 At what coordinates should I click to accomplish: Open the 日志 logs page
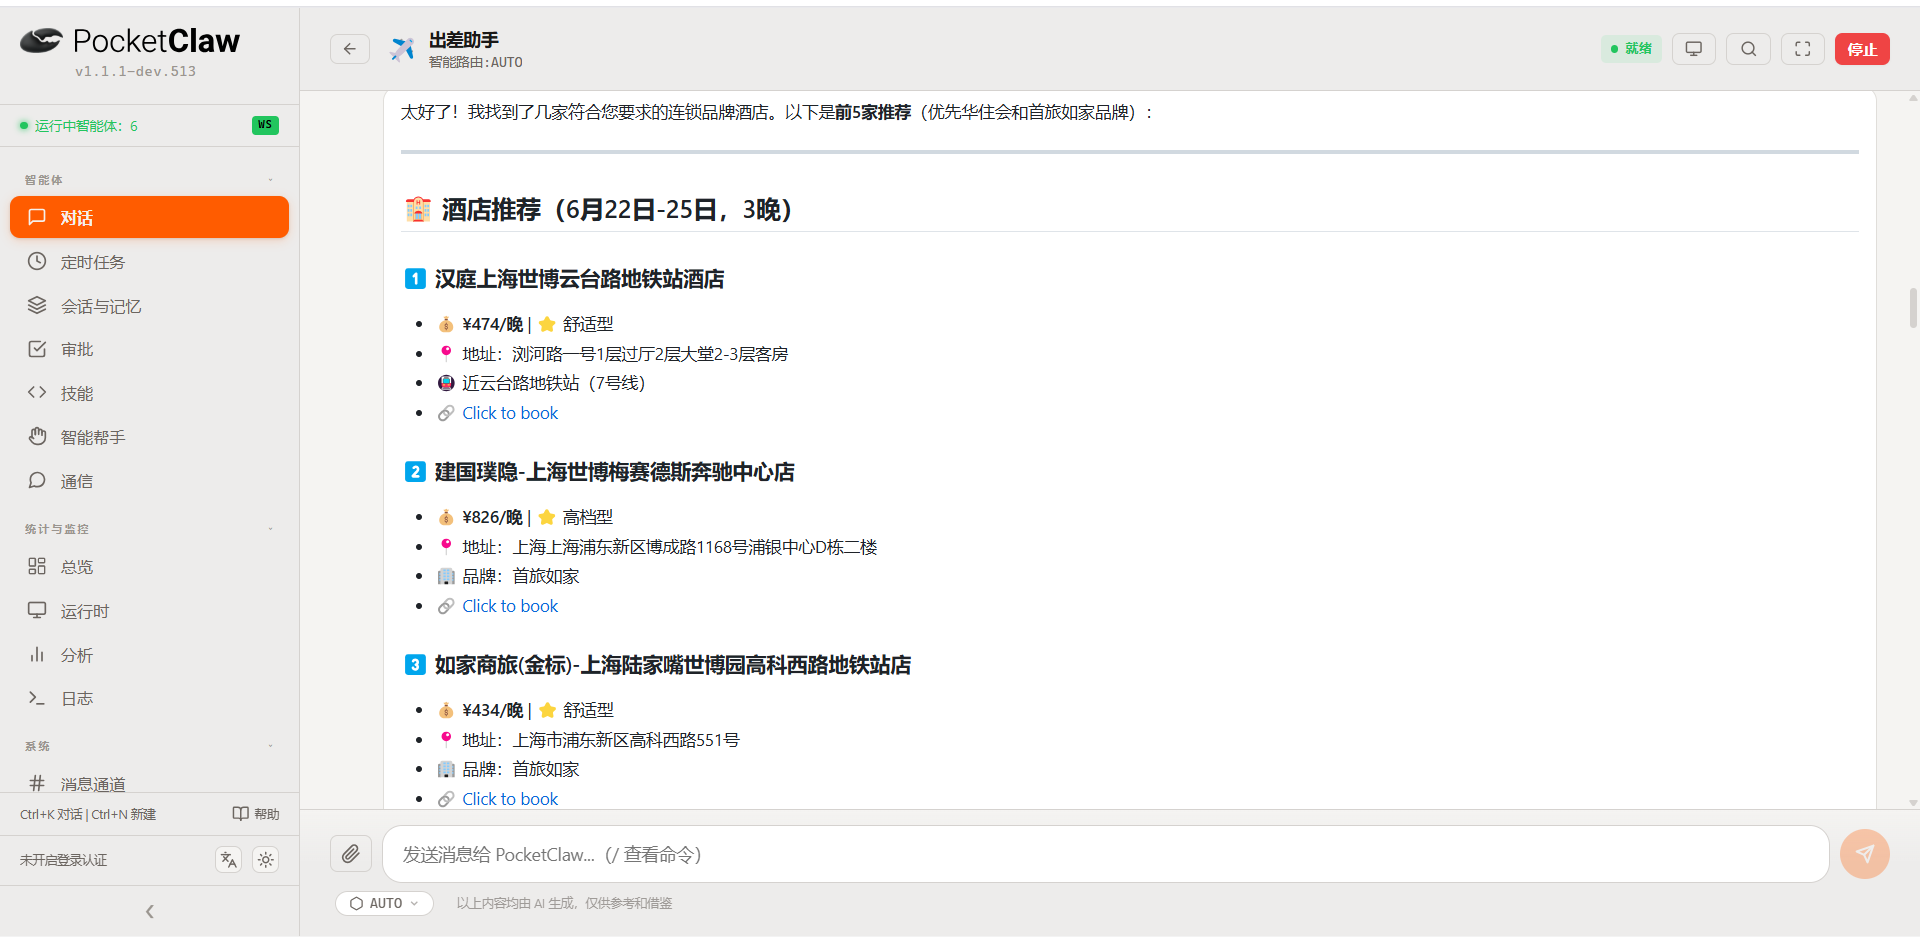149,698
